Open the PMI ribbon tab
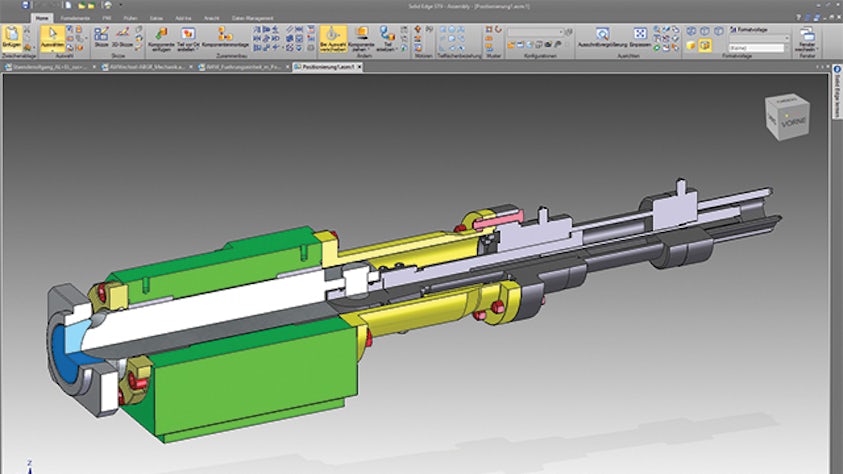The image size is (843, 474). pos(107,18)
